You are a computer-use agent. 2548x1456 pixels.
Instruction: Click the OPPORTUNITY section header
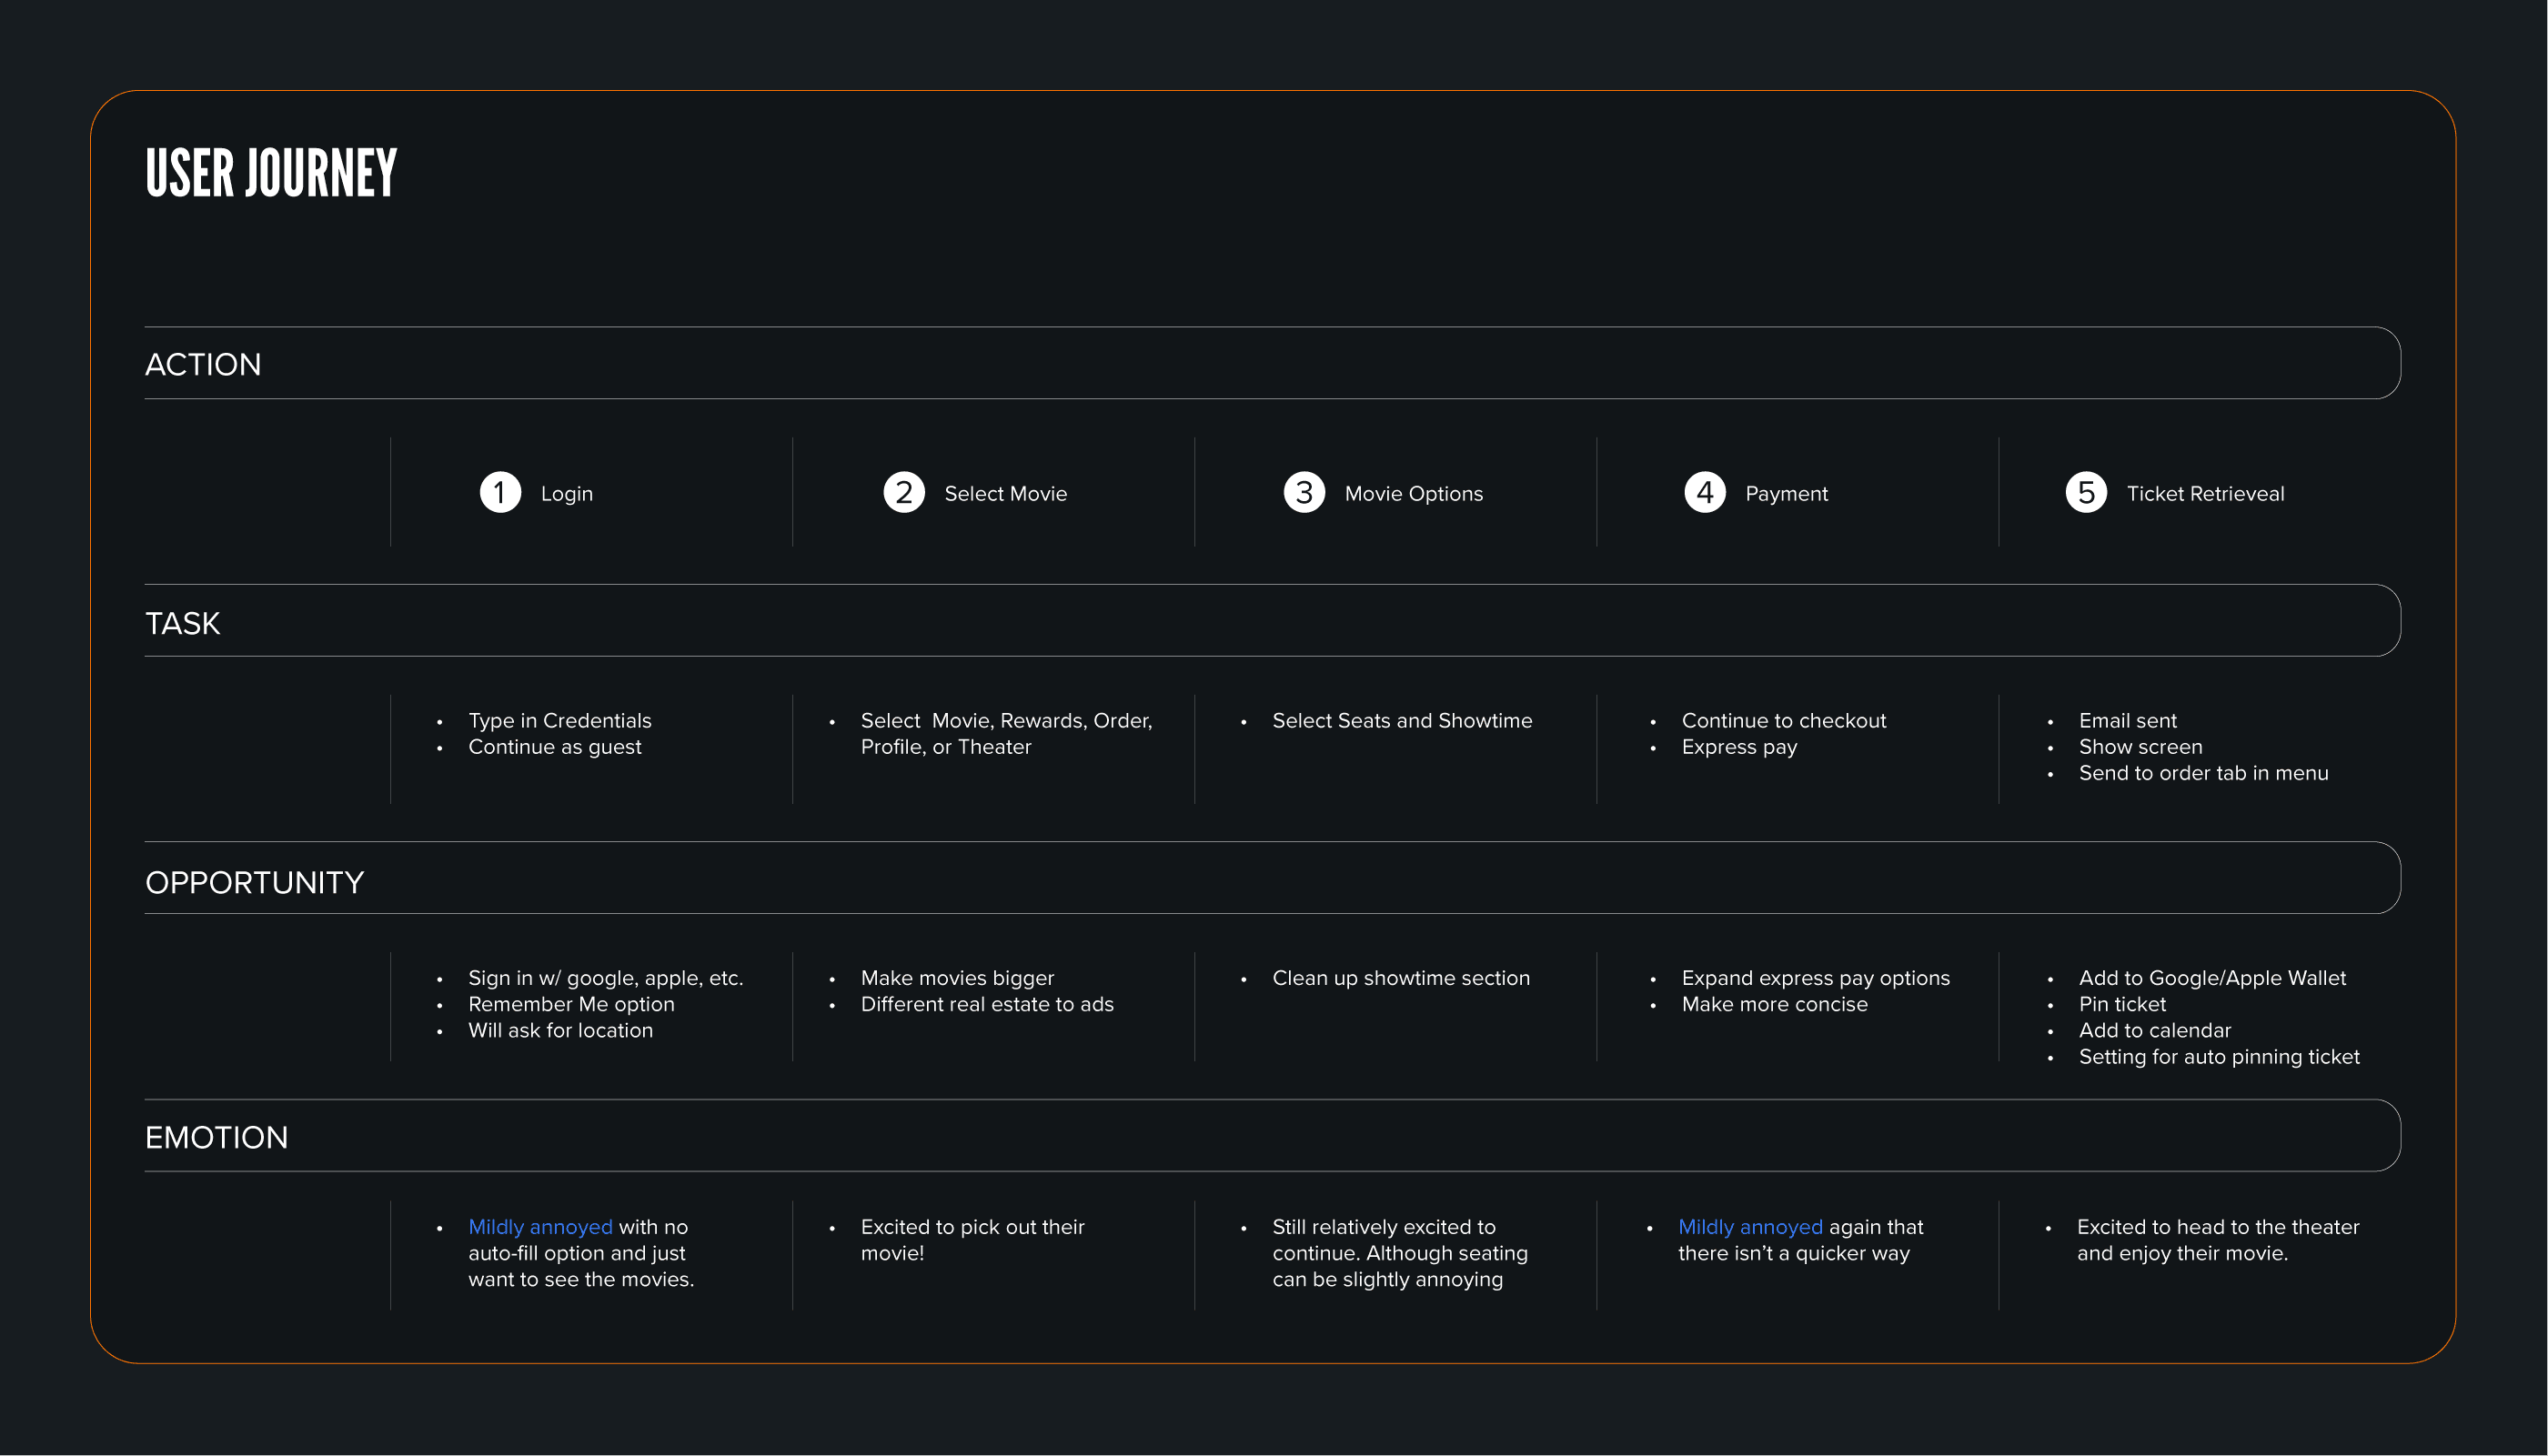coord(254,882)
